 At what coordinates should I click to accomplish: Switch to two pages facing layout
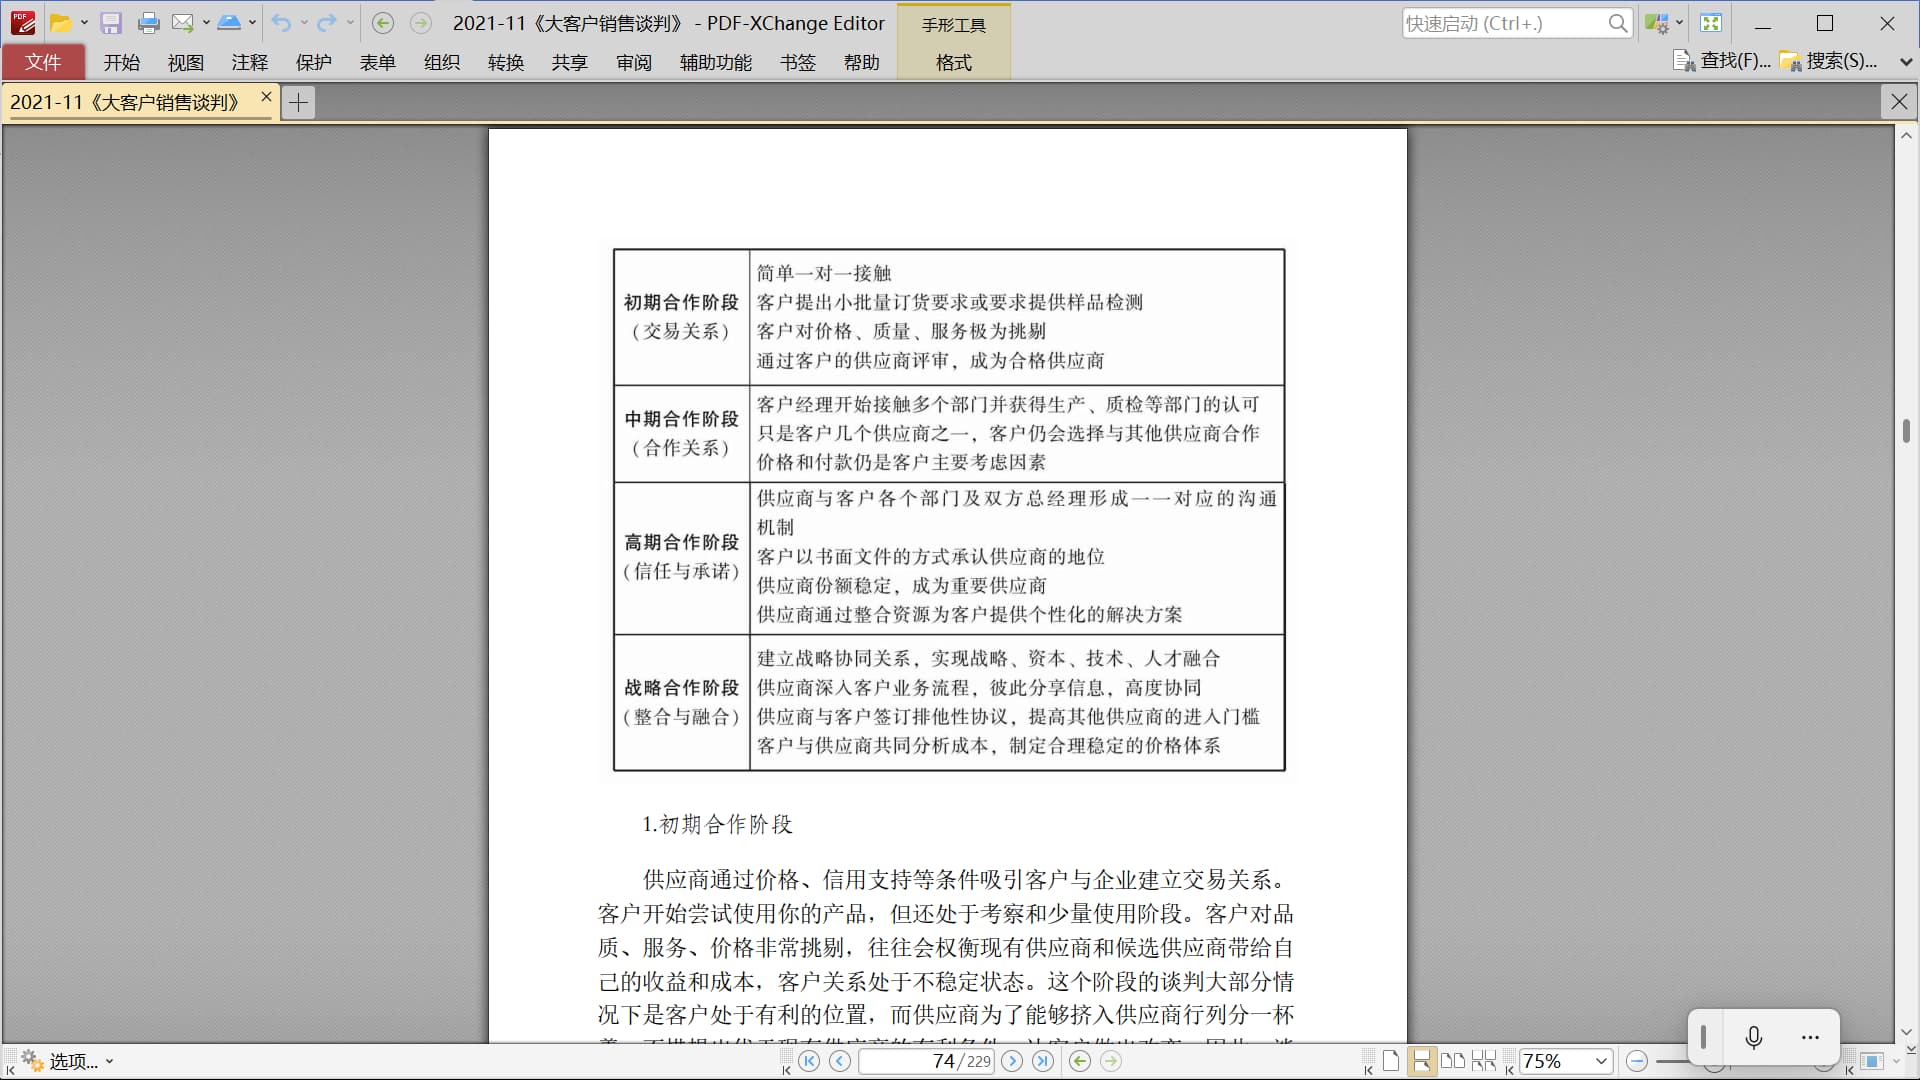coord(1453,1061)
